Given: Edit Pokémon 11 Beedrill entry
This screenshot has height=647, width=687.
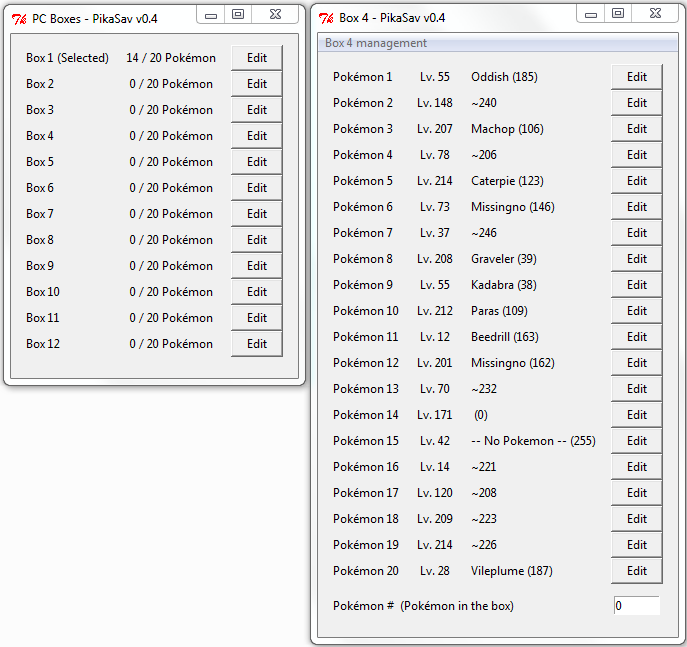Looking at the screenshot, I should (637, 337).
